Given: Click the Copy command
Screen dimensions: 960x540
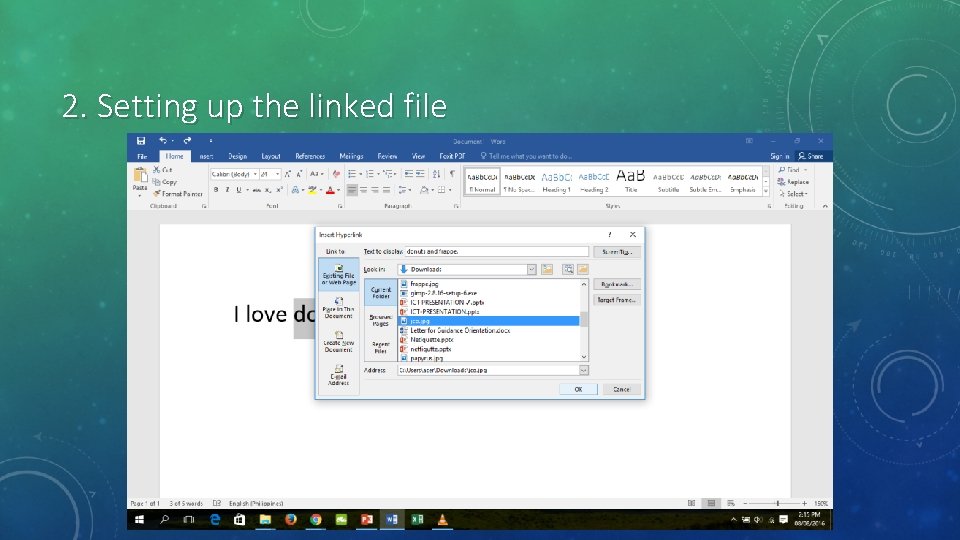Looking at the screenshot, I should tap(165, 182).
